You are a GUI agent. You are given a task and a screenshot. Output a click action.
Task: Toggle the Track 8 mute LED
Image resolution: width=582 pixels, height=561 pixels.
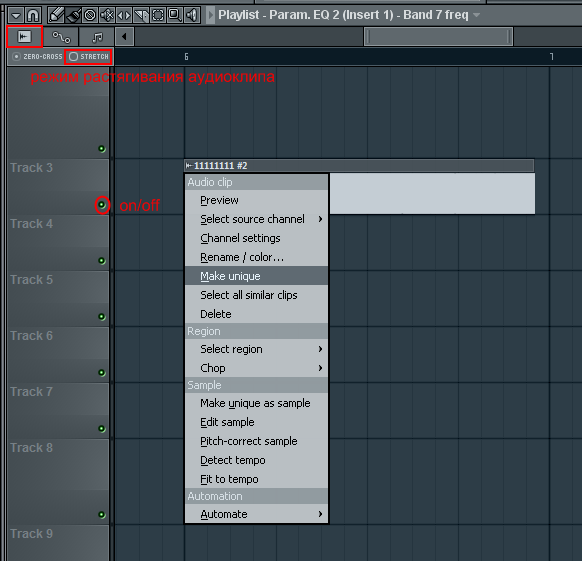click(102, 515)
